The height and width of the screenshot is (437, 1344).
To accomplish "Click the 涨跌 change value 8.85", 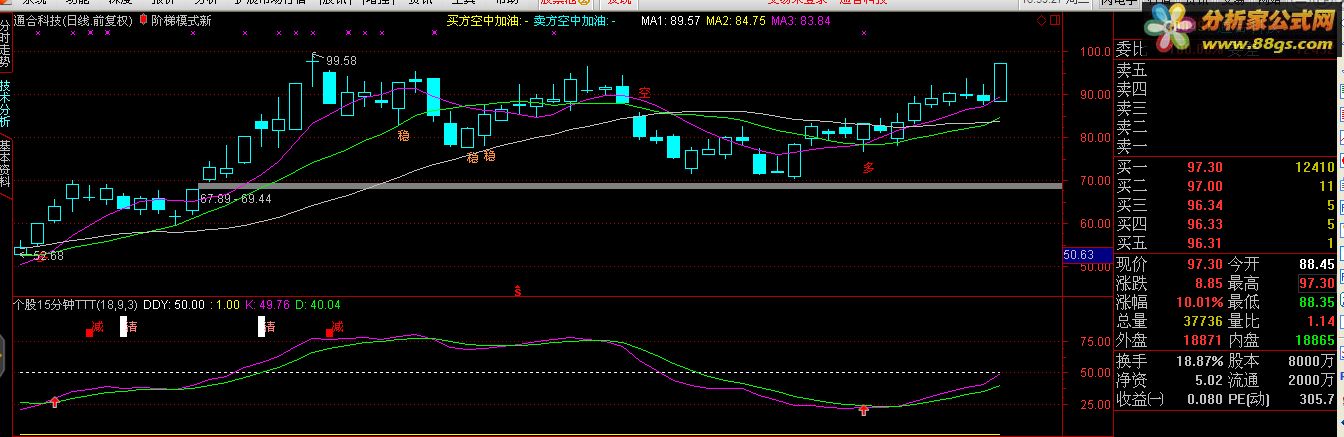I will [x=1208, y=283].
